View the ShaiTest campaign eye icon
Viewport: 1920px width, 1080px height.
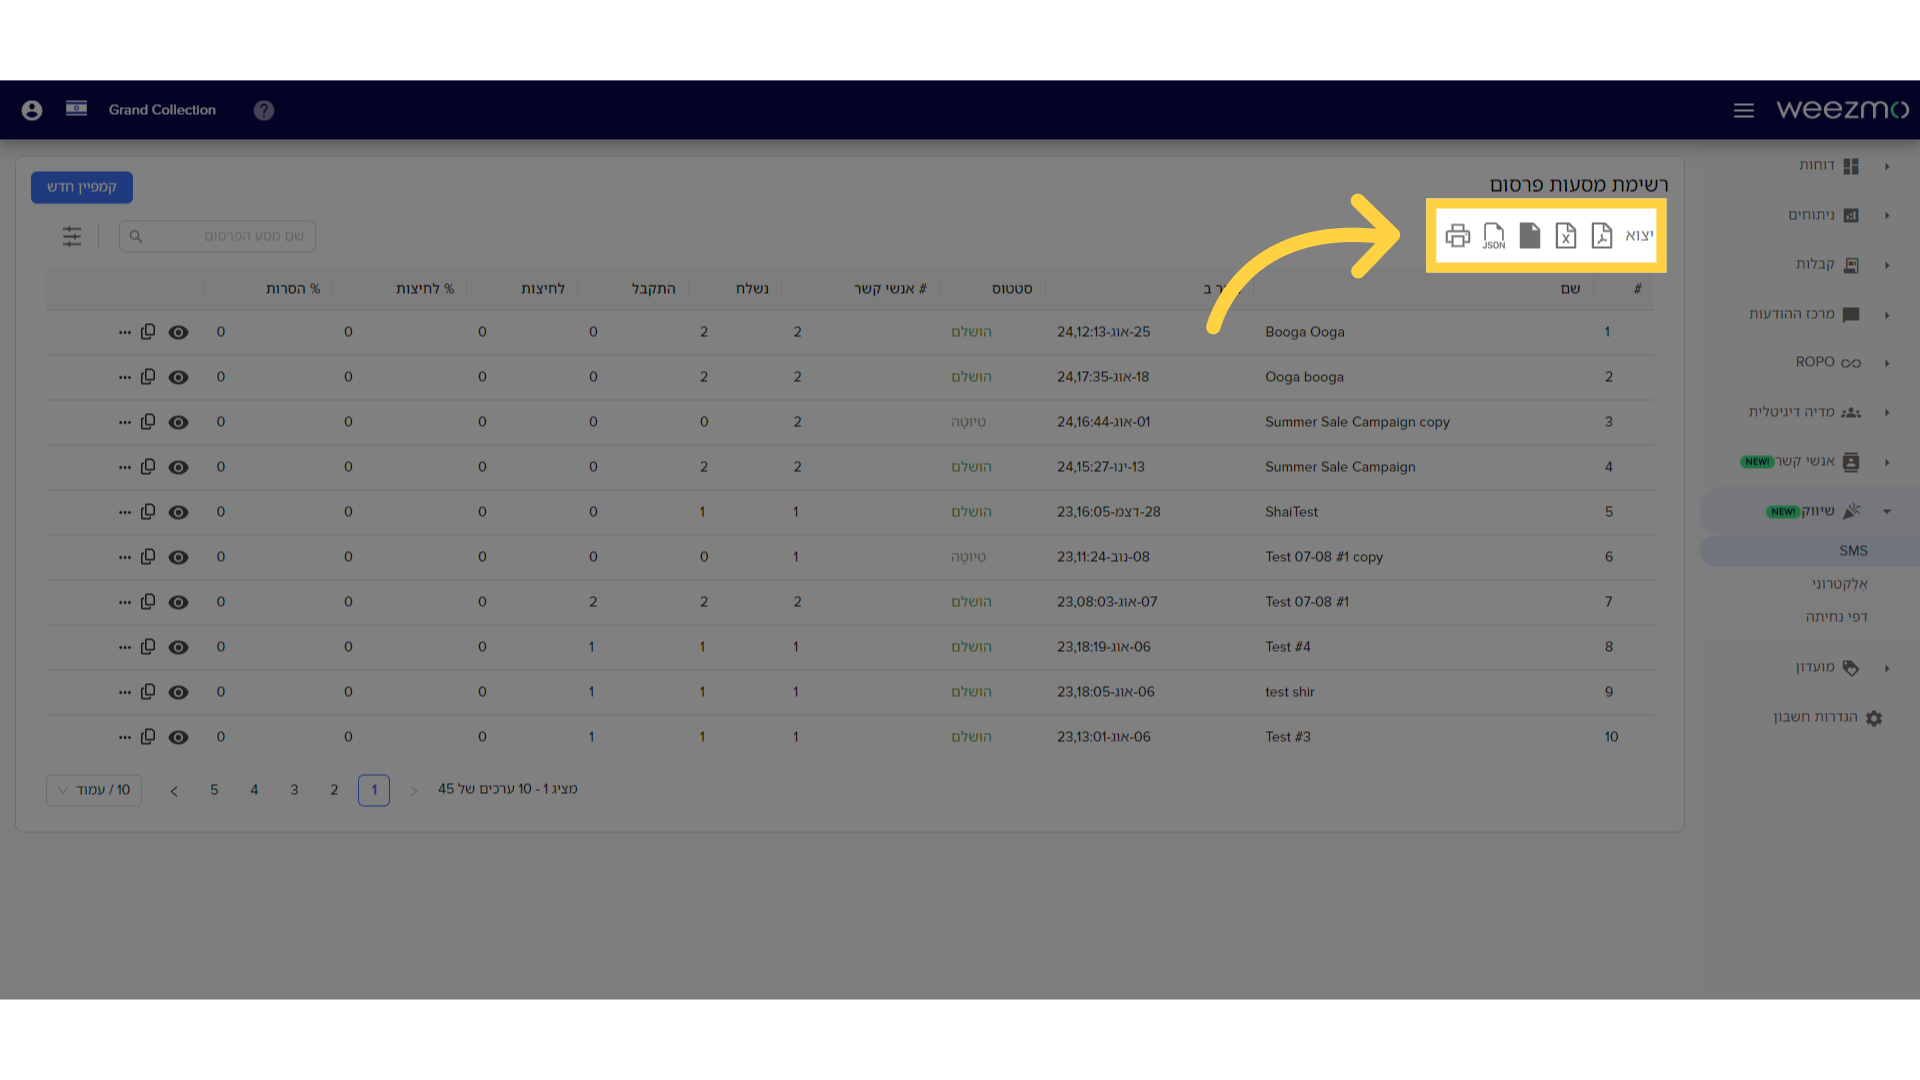(178, 512)
